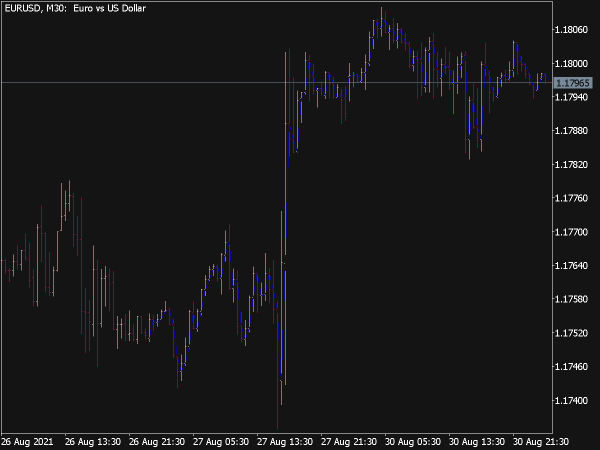Image resolution: width=600 pixels, height=450 pixels.
Task: Click the '27 Aug 05:30' time axis label
Action: [x=221, y=442]
